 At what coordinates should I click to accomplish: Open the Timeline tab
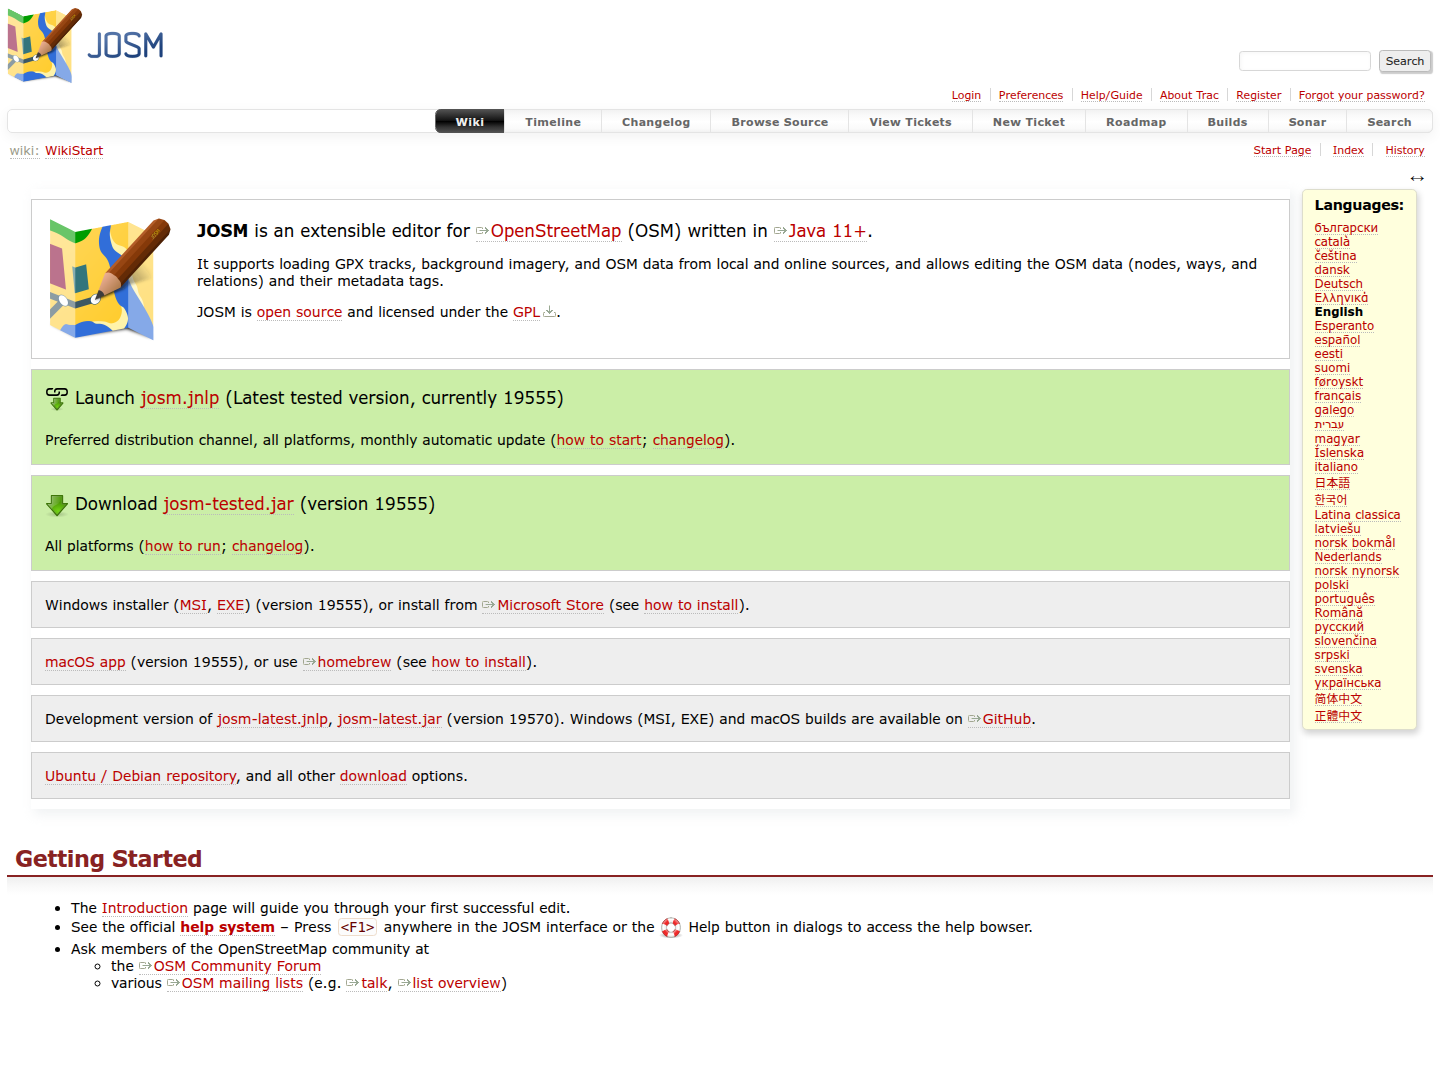point(553,122)
